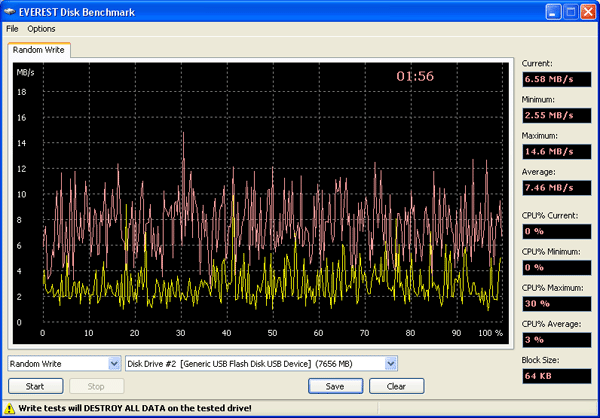Expand the Random Write test type dropdown
600x418 pixels.
(x=114, y=364)
